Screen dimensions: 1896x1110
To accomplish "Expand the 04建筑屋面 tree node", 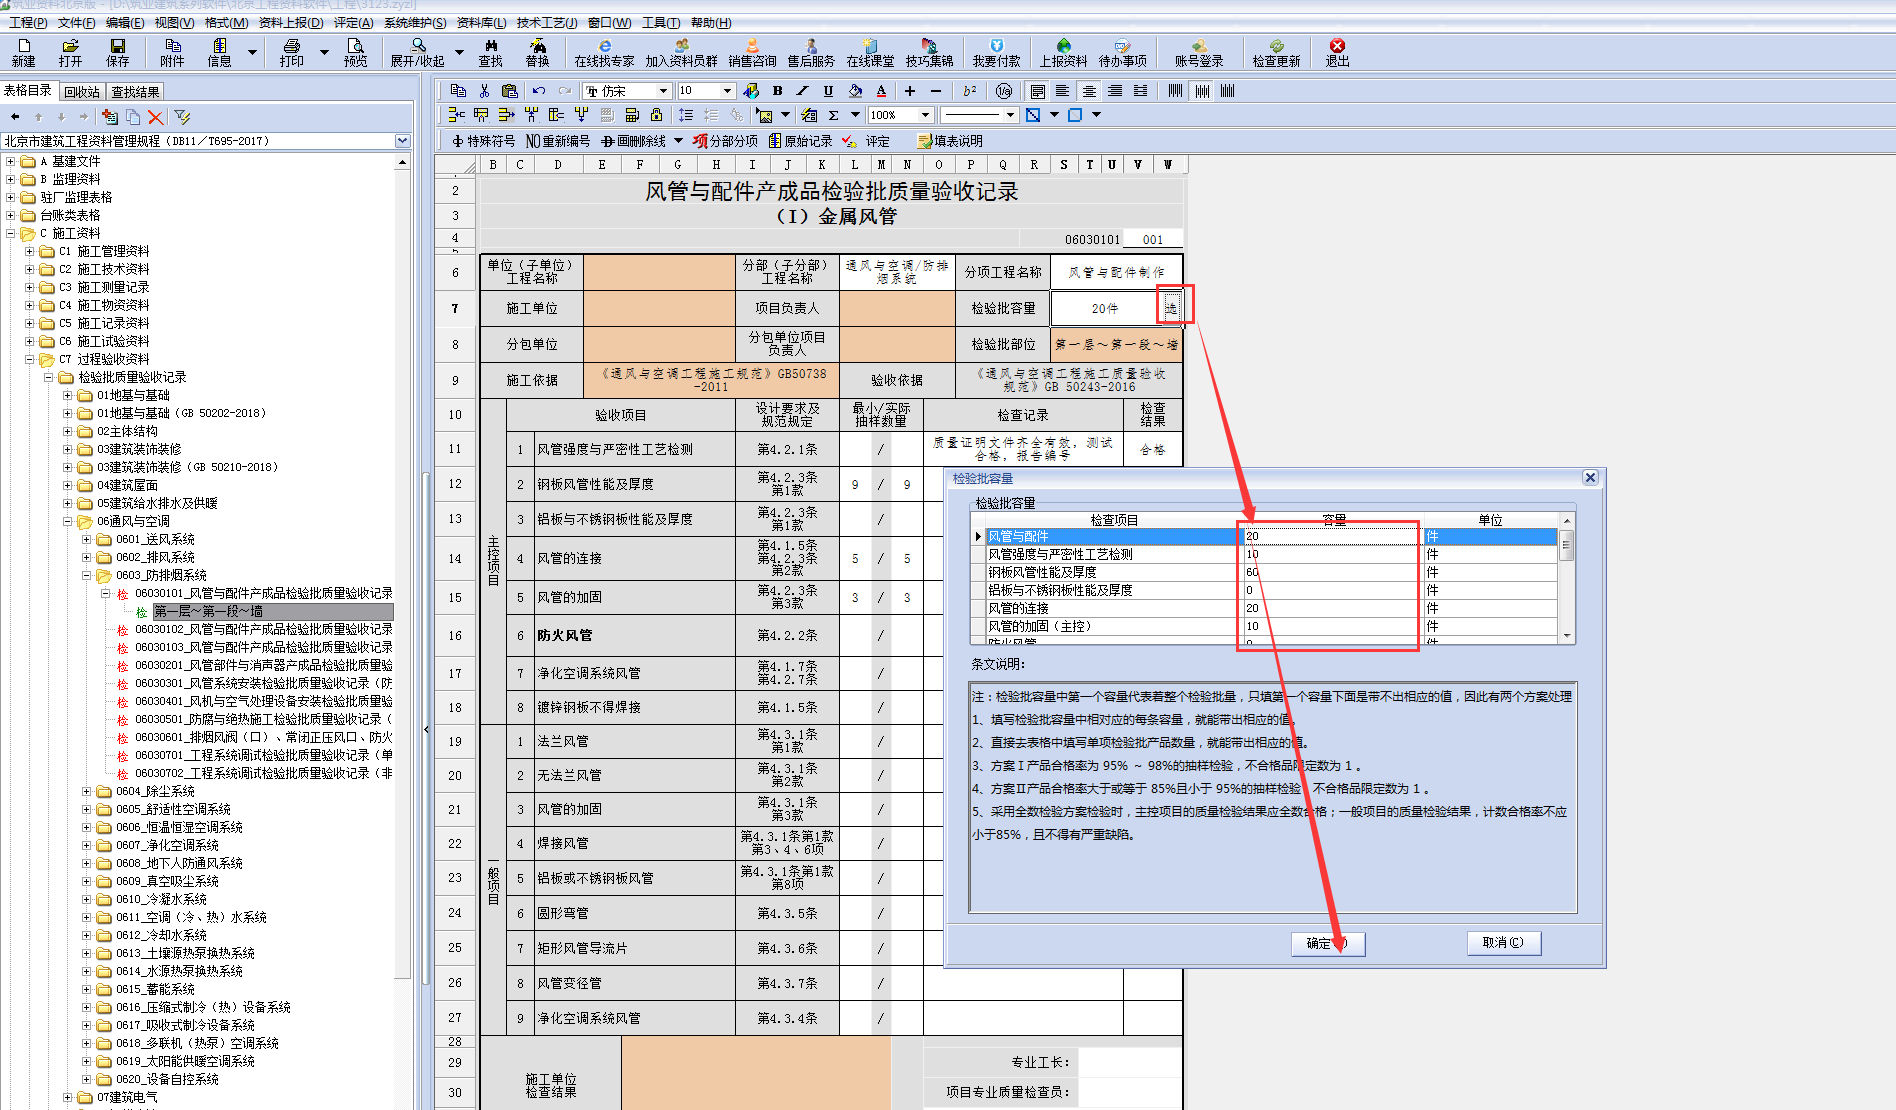I will [68, 485].
